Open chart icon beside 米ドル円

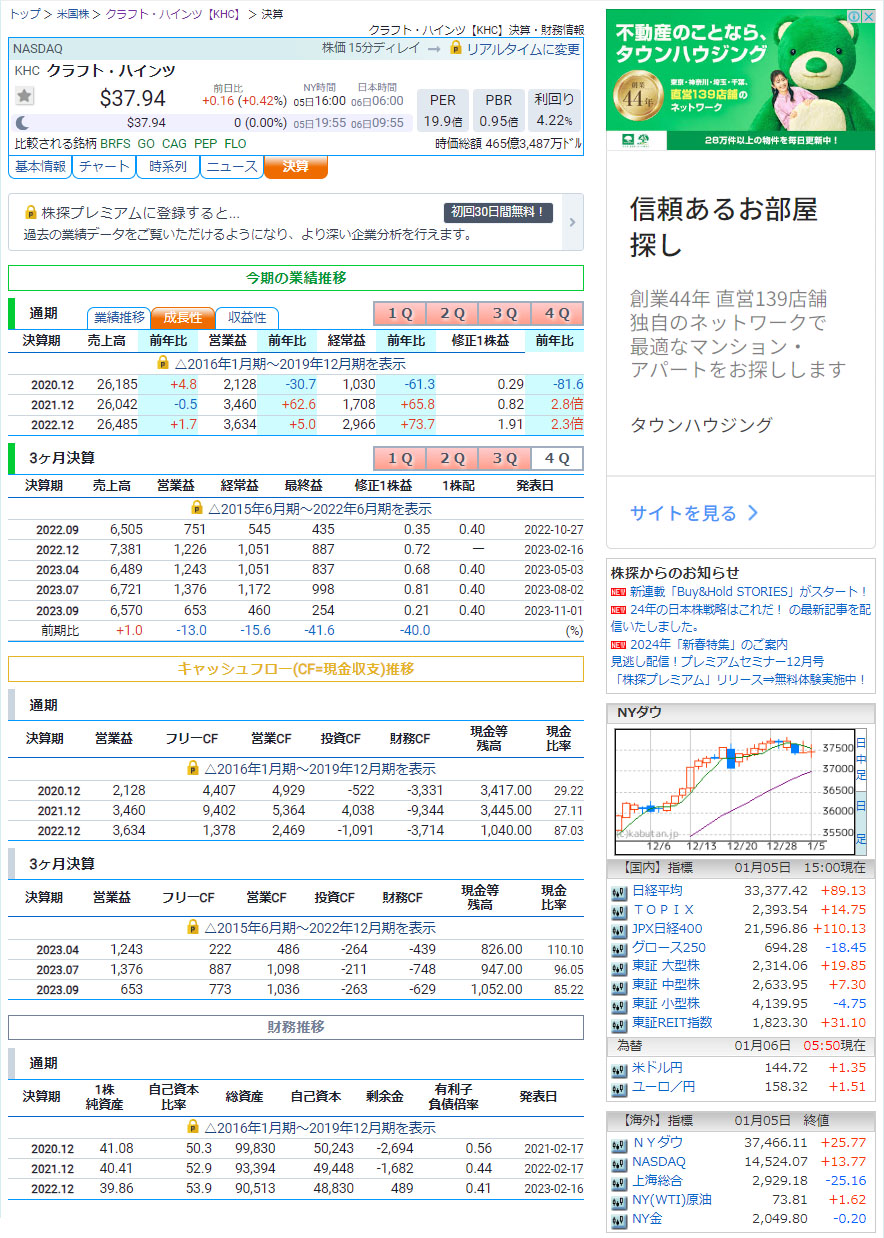(x=619, y=1068)
